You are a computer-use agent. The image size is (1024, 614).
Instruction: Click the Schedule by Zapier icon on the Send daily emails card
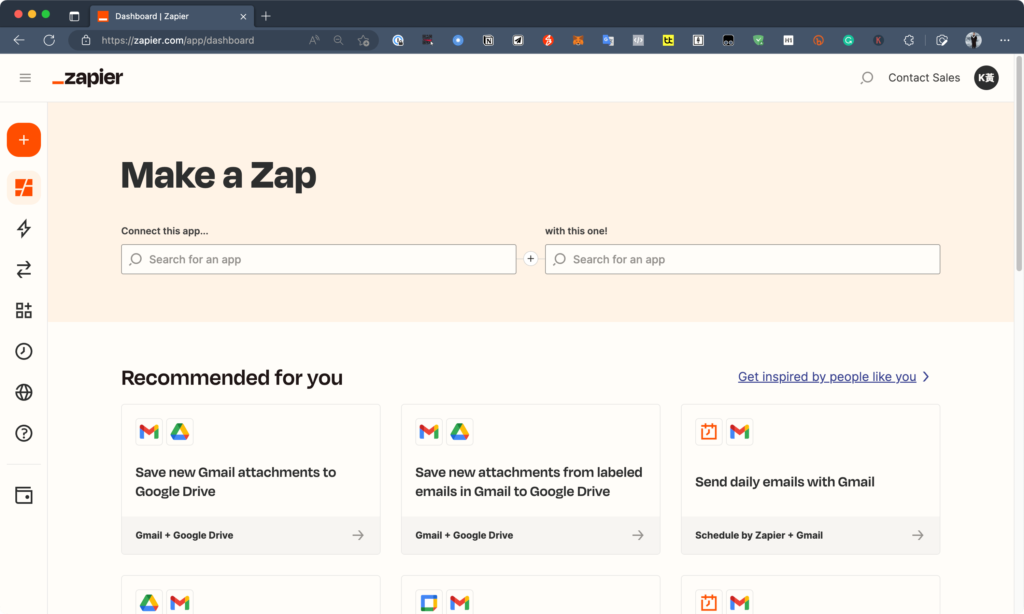coord(709,432)
